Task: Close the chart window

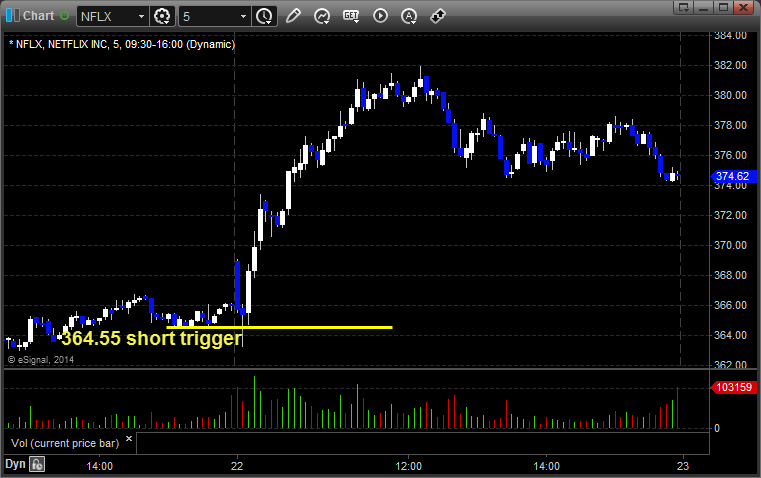Action: 743,7
